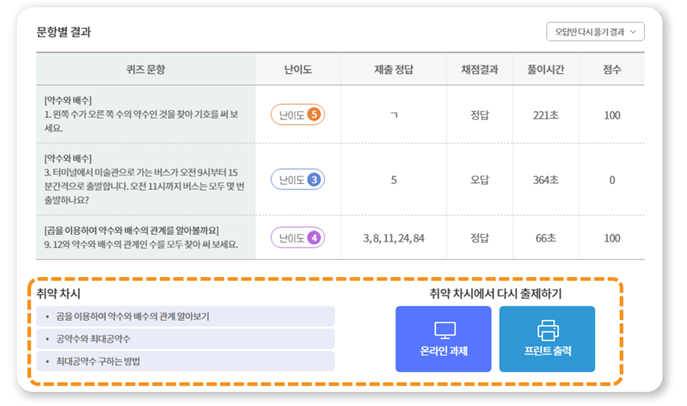Select weak lesson 최대공약수 구하는 방법

click(185, 361)
